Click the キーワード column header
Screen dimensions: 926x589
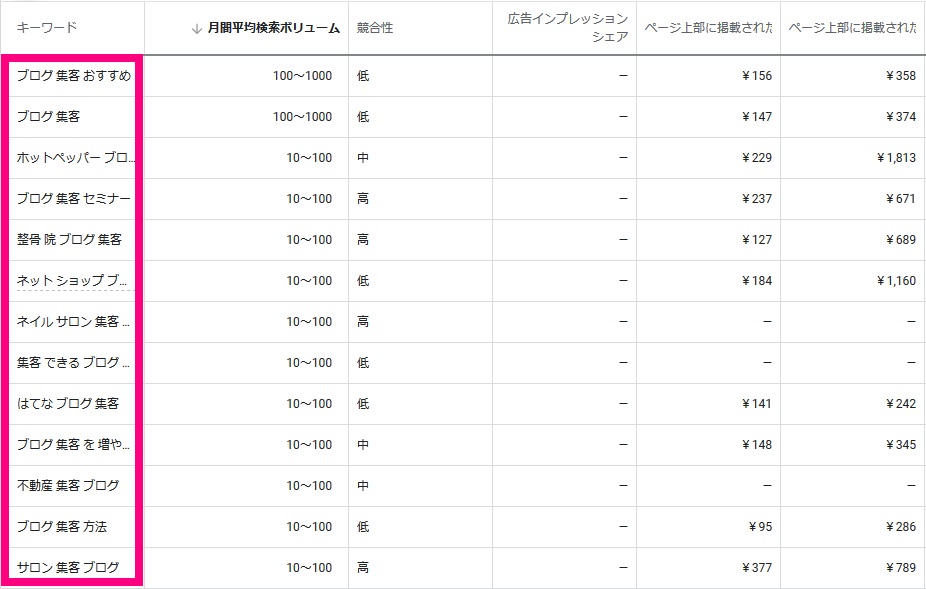coord(46,28)
